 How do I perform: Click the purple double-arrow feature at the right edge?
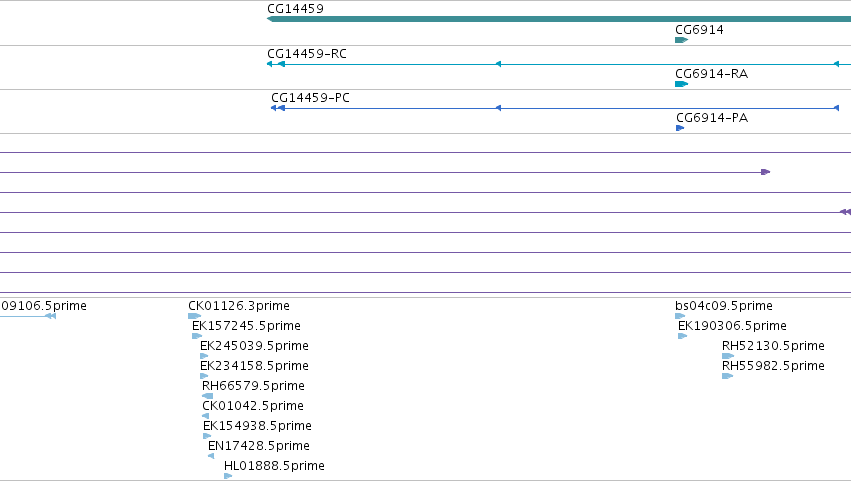(x=845, y=212)
